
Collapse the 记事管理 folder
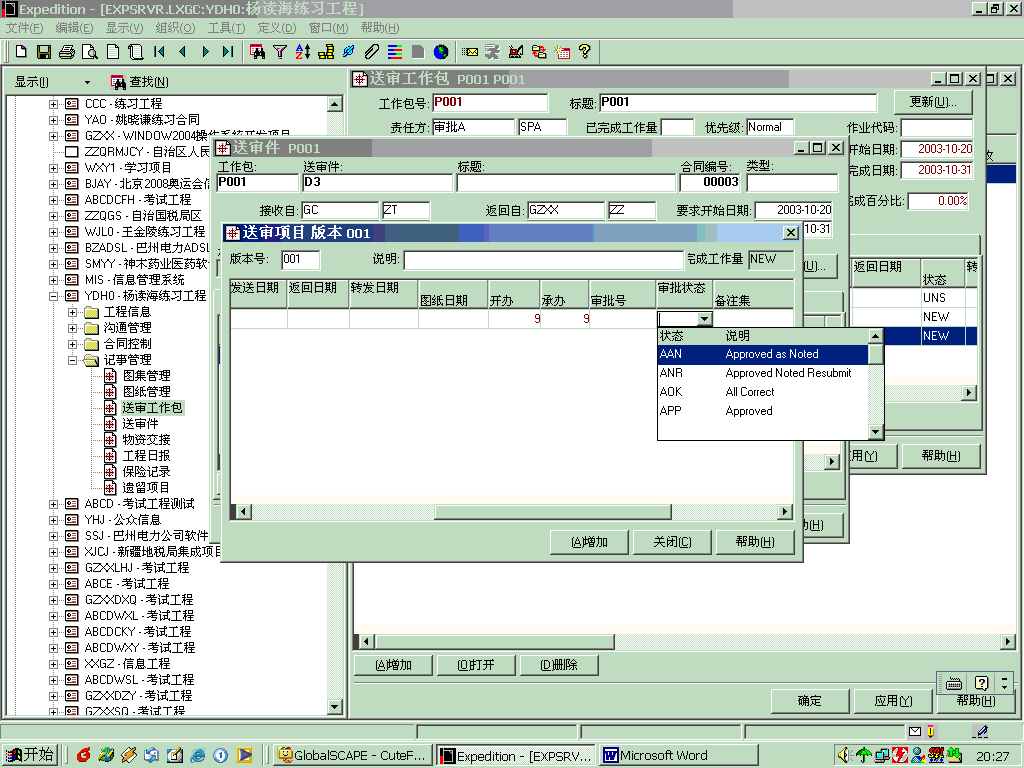click(72, 360)
